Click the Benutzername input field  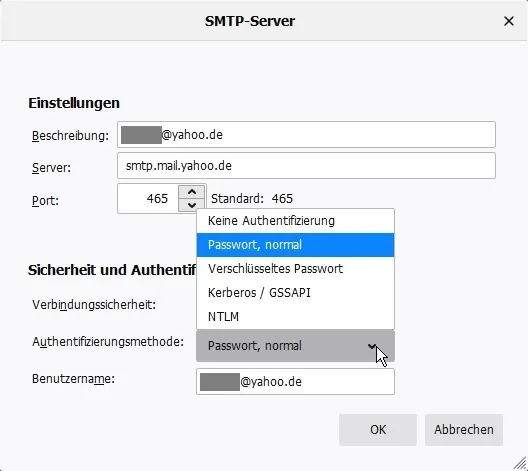(x=295, y=381)
